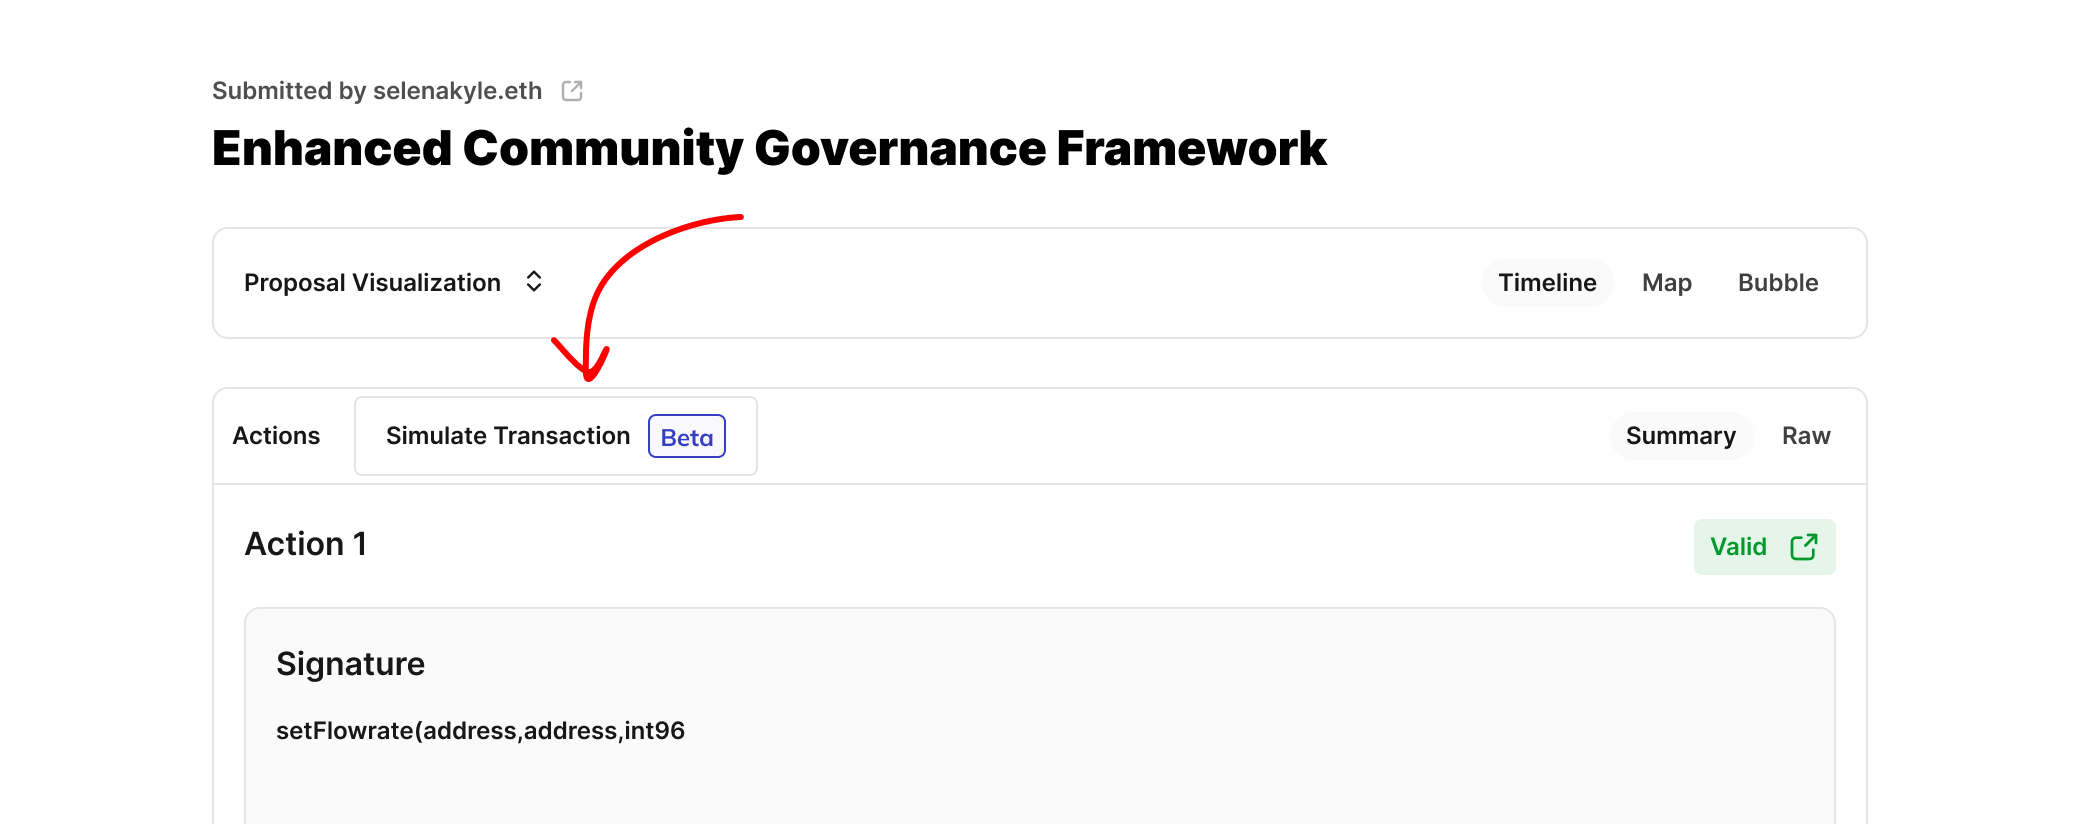Click Proposal Visualization label

point(372,283)
